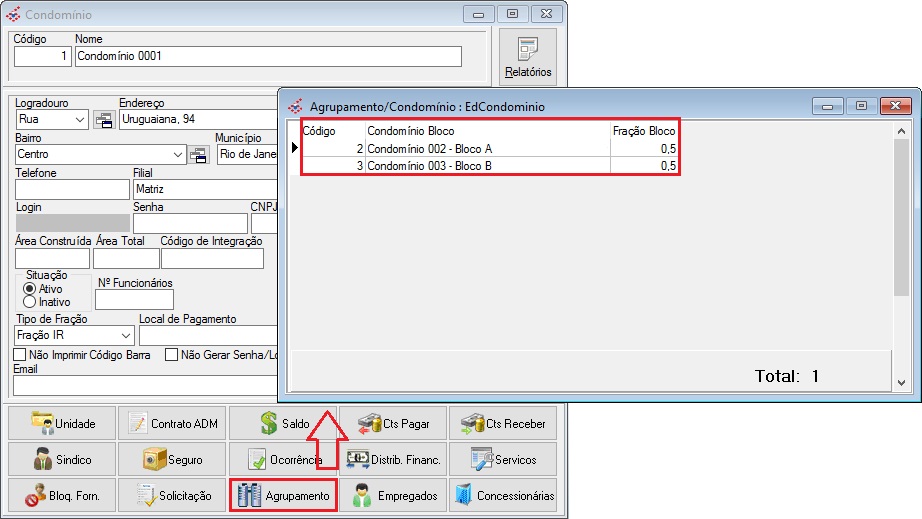Screen dimensions: 922x519
Task: Expand the Bairro dropdown
Action: point(179,155)
